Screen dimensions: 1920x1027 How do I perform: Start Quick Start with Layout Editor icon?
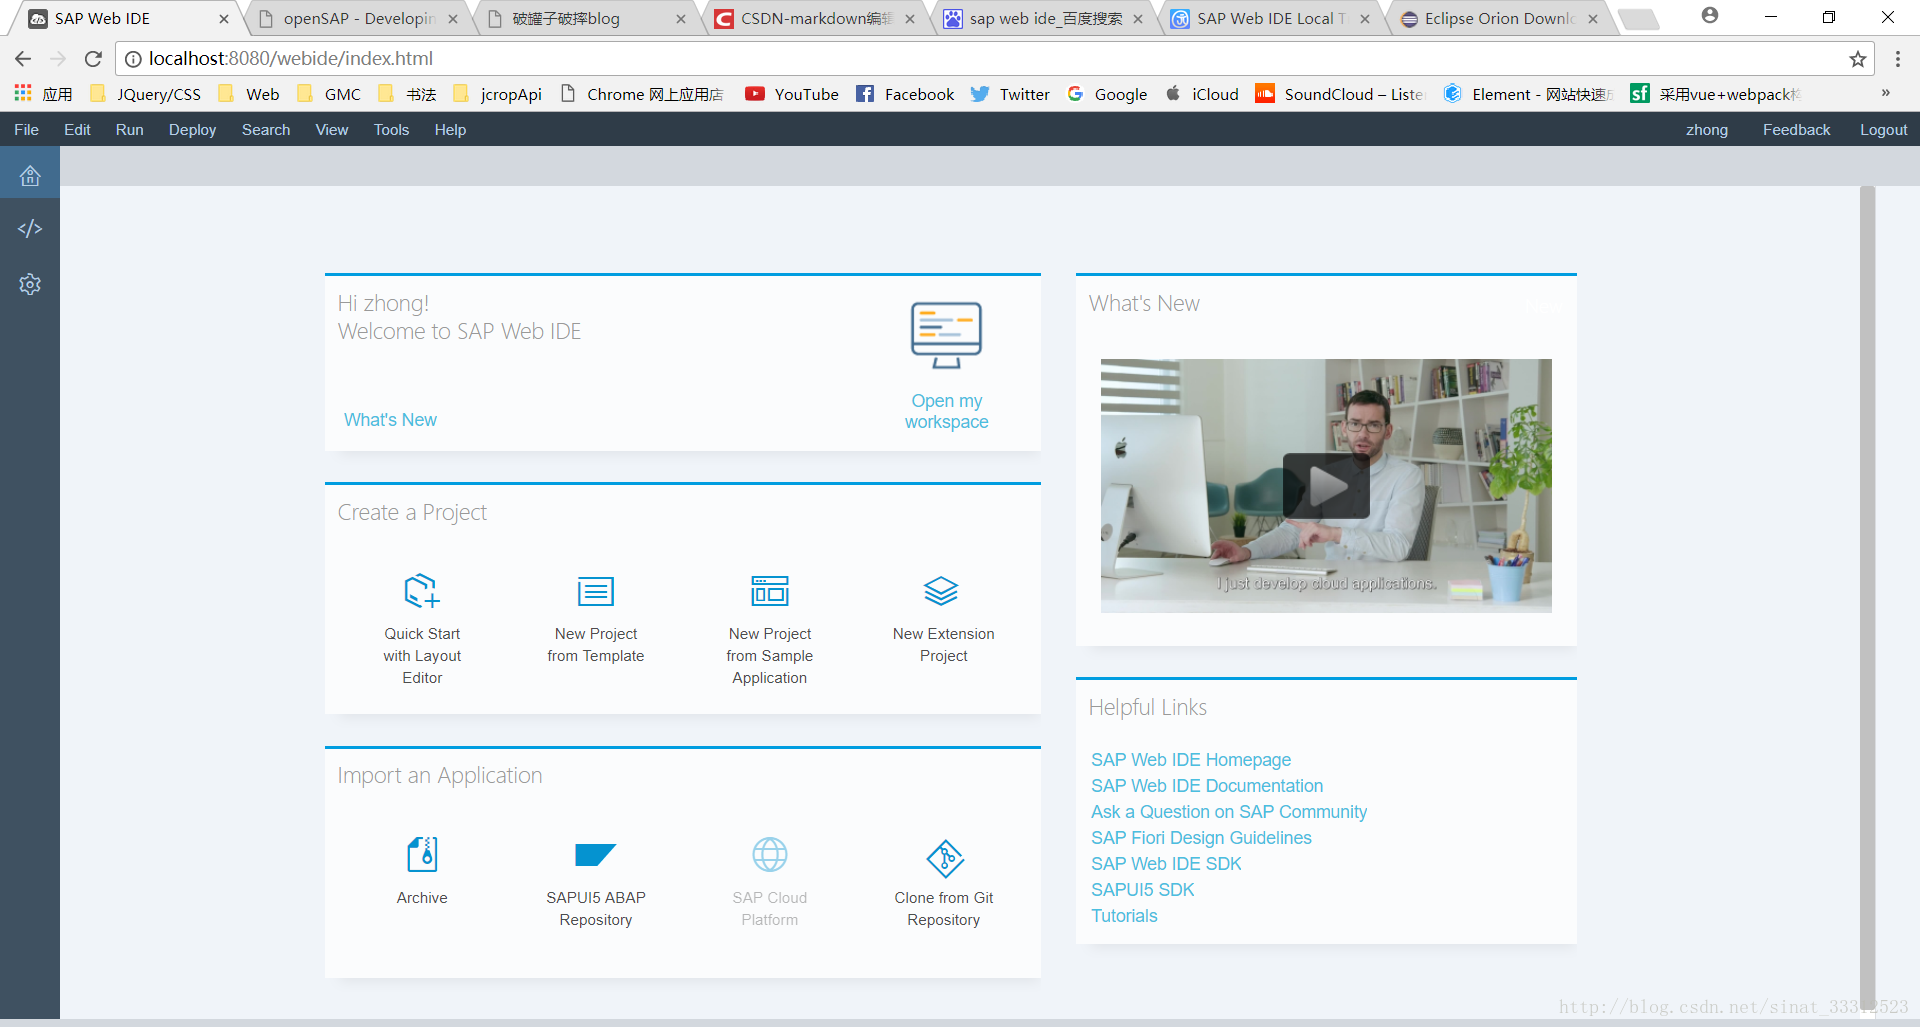coord(422,591)
